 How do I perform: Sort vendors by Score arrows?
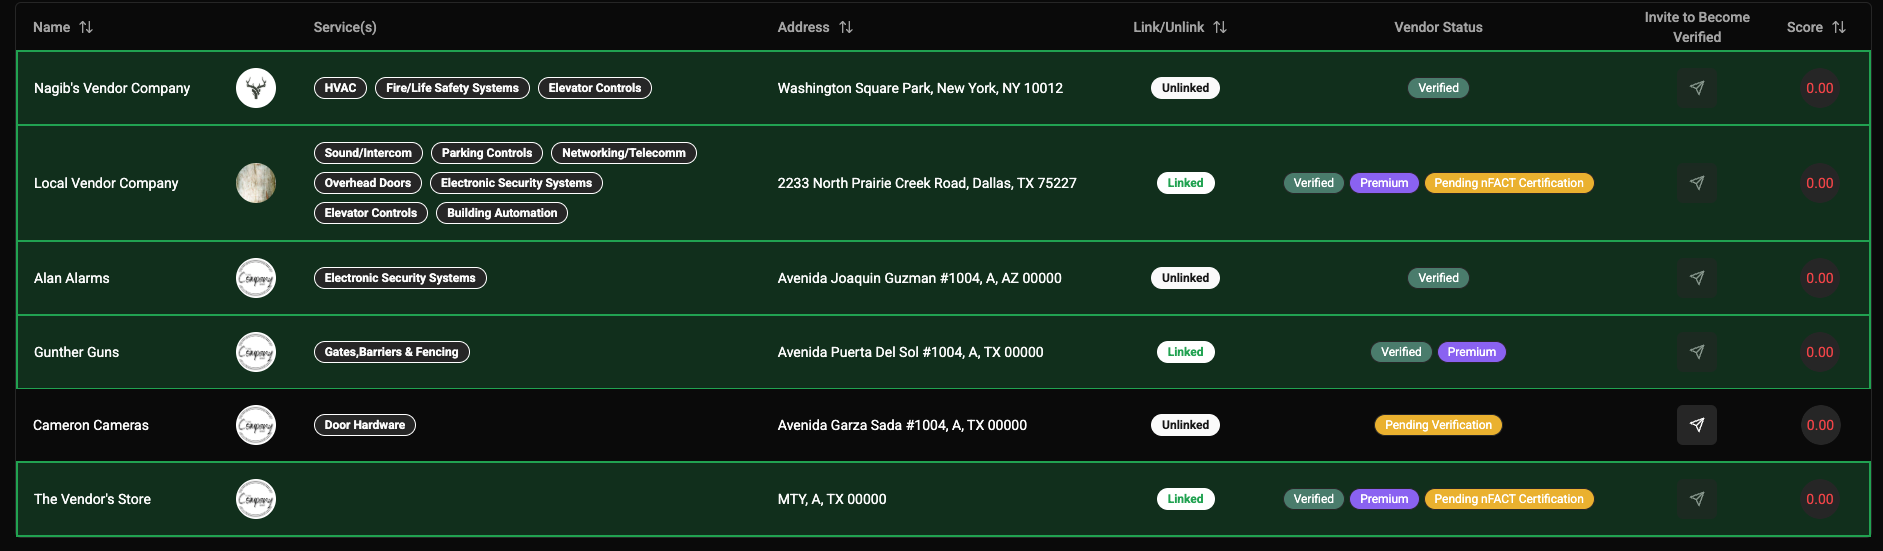1839,27
